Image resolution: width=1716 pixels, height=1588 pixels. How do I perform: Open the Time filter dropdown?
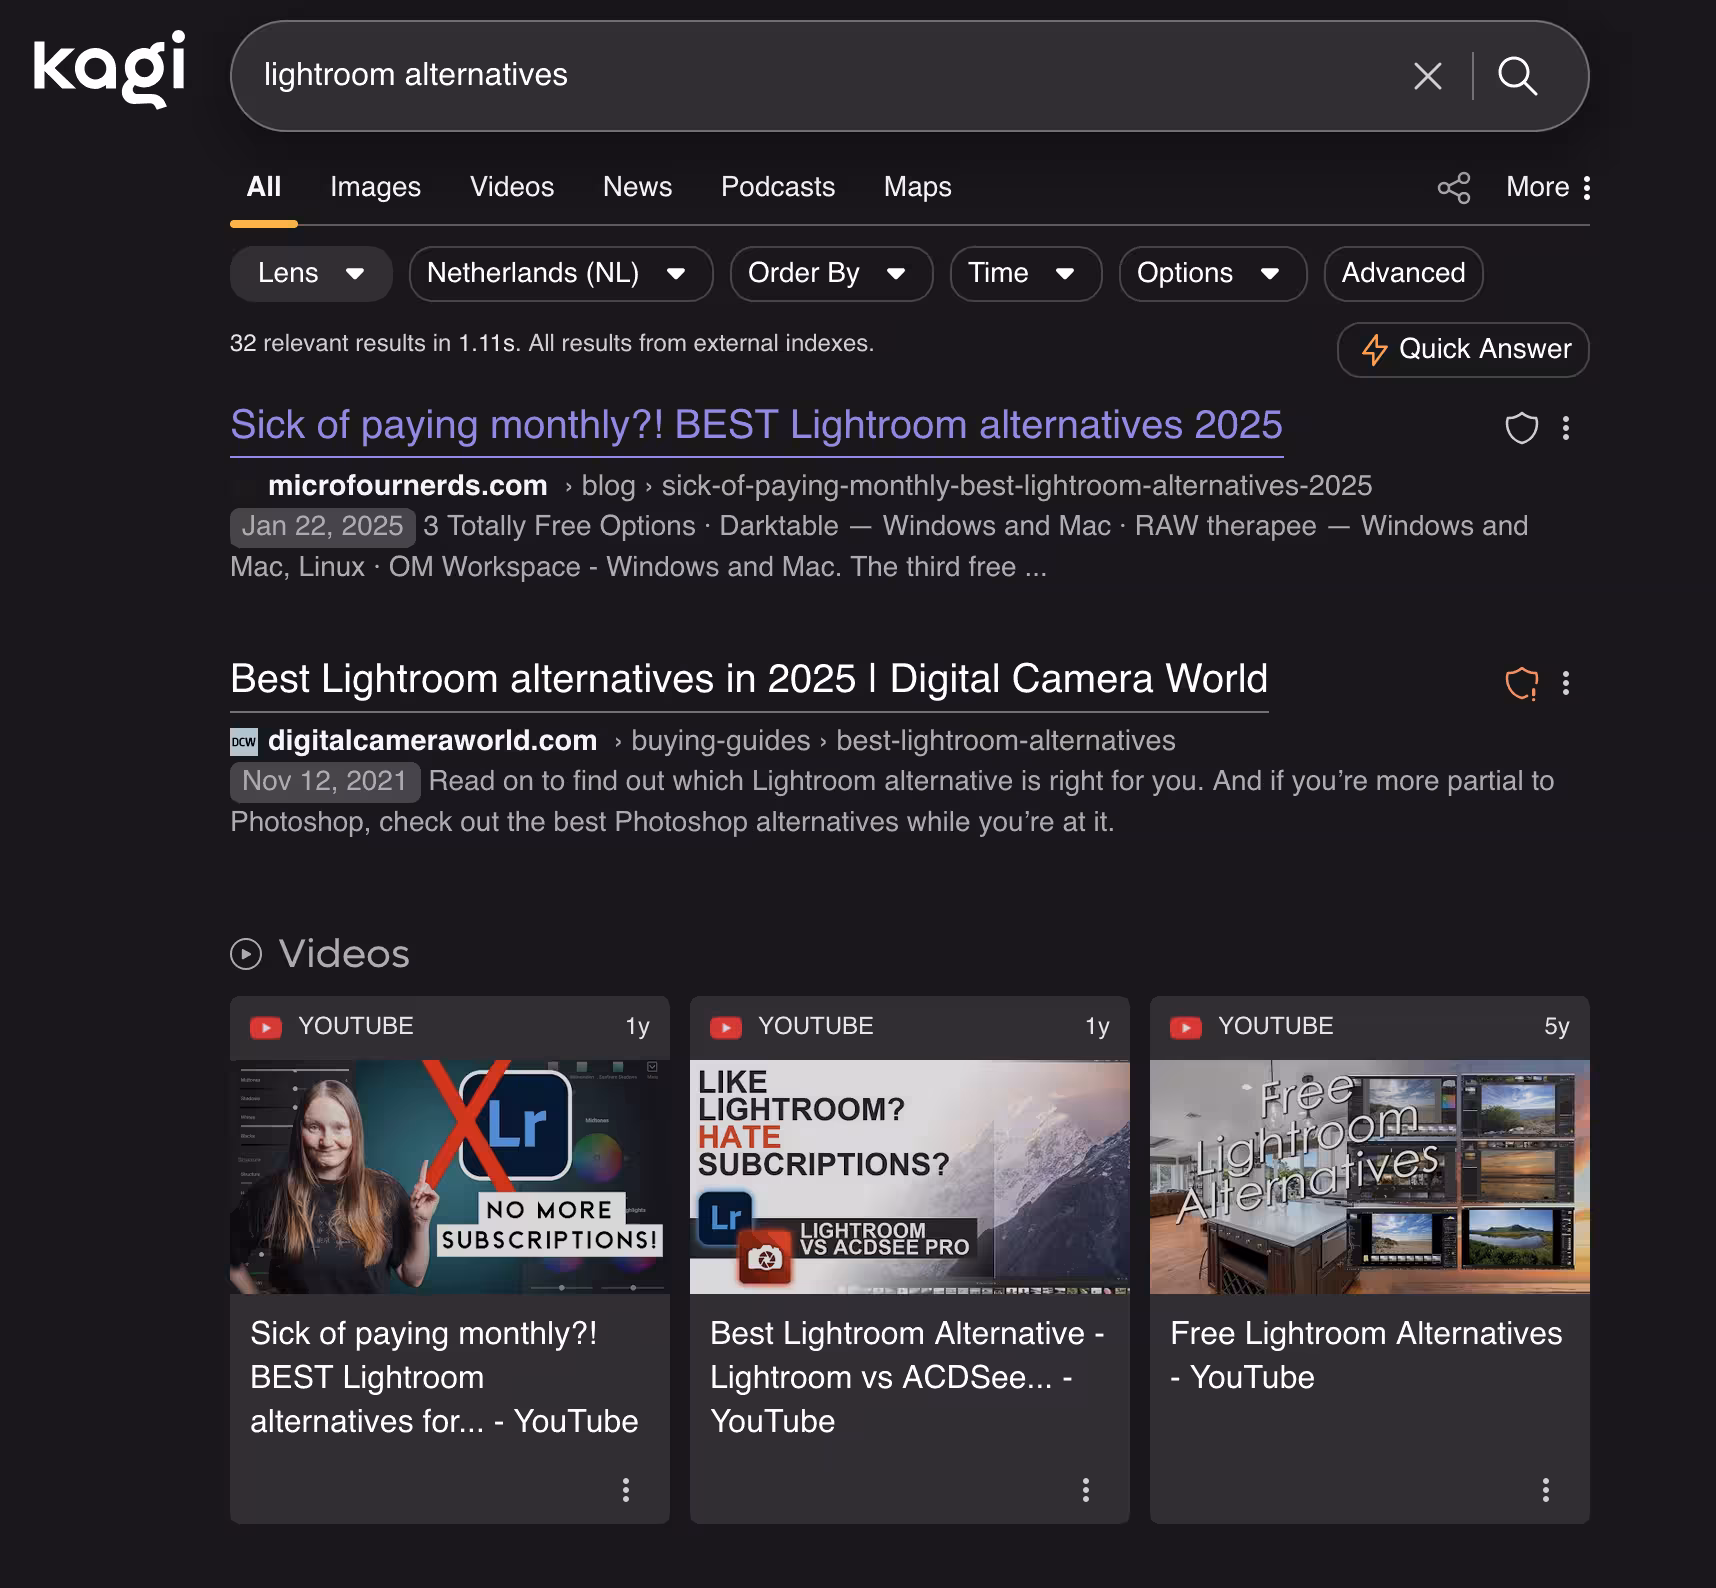pyautogui.click(x=1024, y=273)
